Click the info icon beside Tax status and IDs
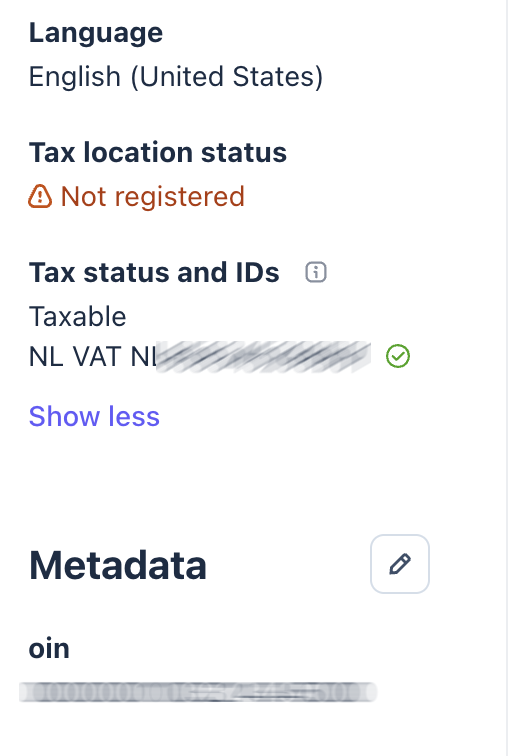The image size is (510, 756). [x=316, y=272]
